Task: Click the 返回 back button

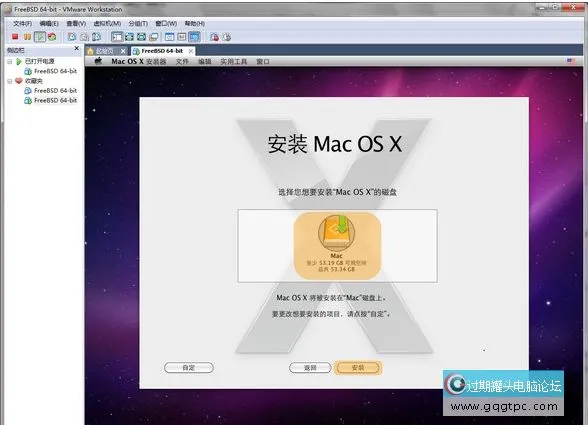Action: coord(310,368)
